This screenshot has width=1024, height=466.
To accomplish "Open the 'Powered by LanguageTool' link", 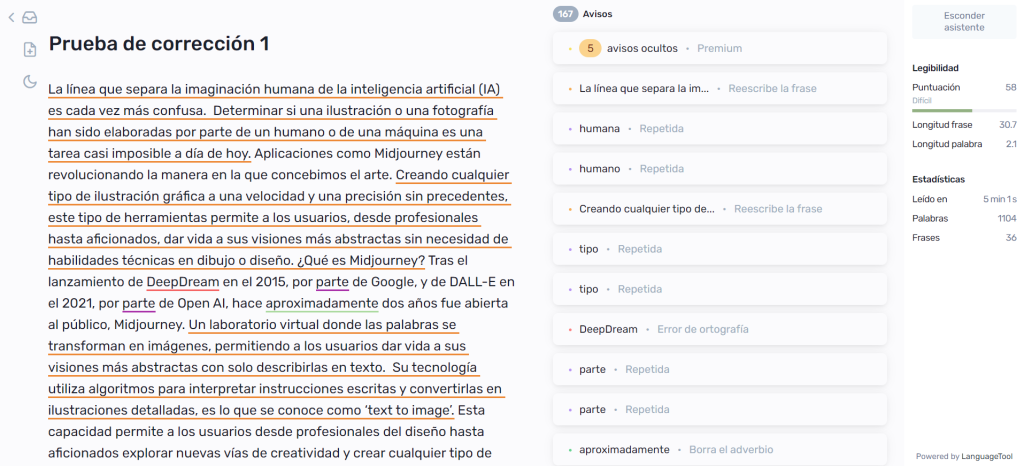I will coord(964,455).
